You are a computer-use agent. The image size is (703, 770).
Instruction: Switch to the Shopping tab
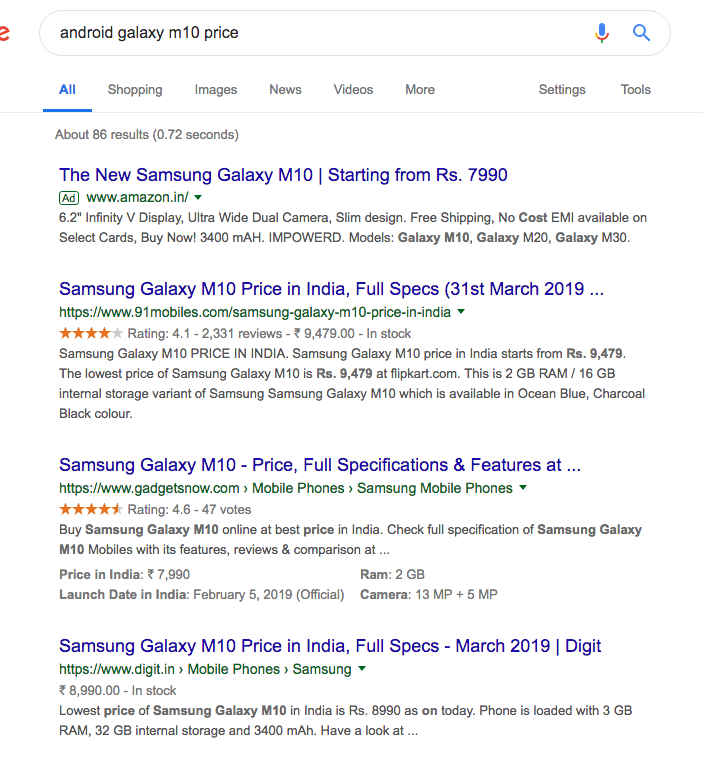[x=135, y=90]
